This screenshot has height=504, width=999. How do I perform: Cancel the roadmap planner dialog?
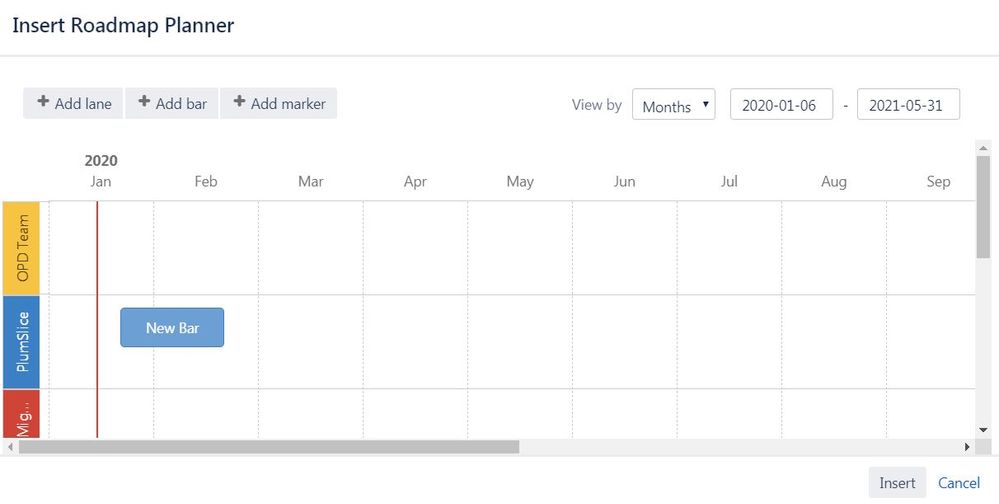[x=959, y=483]
